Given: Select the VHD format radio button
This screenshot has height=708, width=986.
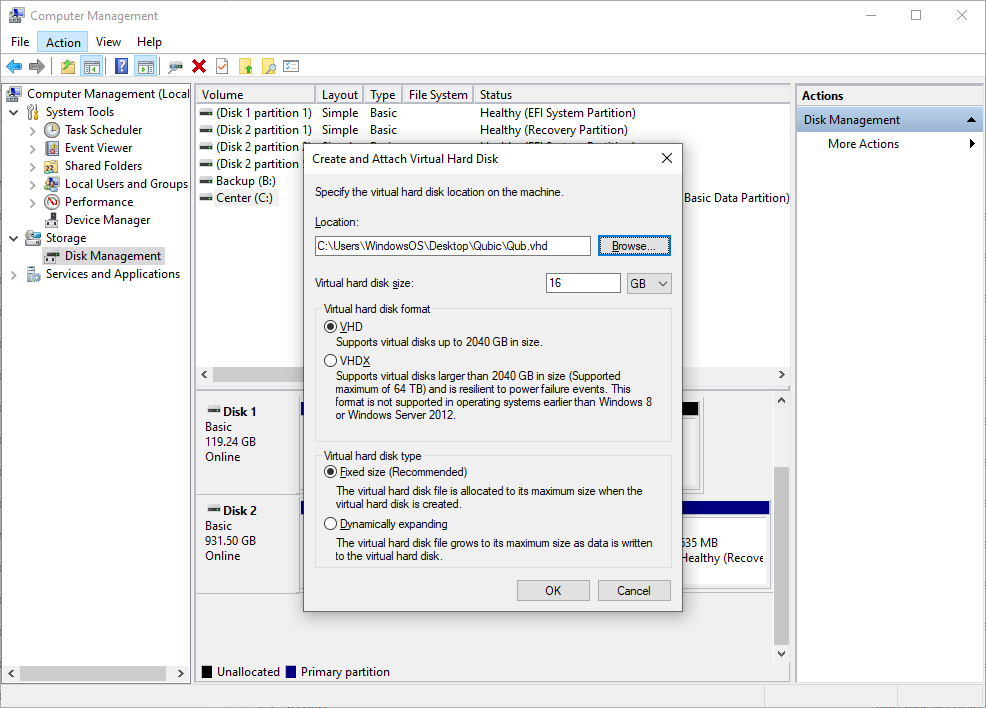Looking at the screenshot, I should pyautogui.click(x=330, y=326).
